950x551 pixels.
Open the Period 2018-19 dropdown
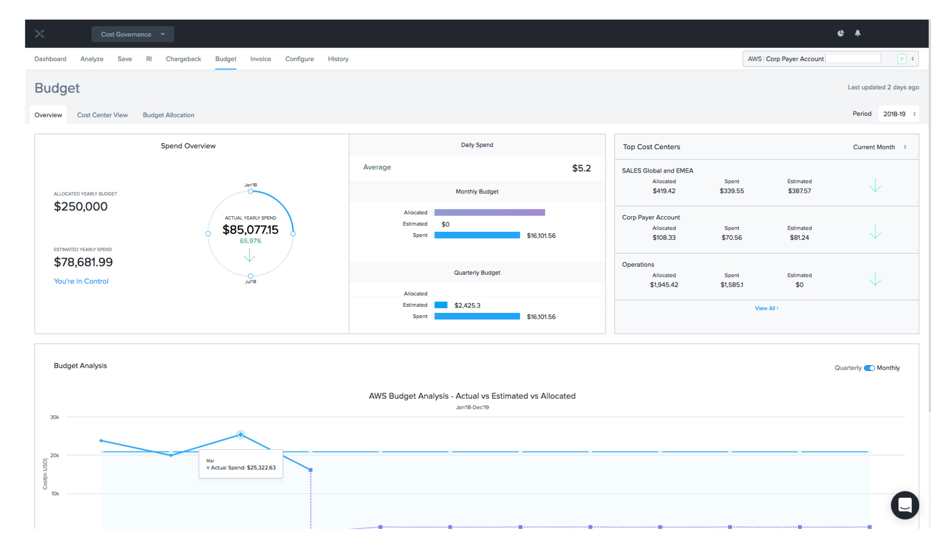[898, 114]
